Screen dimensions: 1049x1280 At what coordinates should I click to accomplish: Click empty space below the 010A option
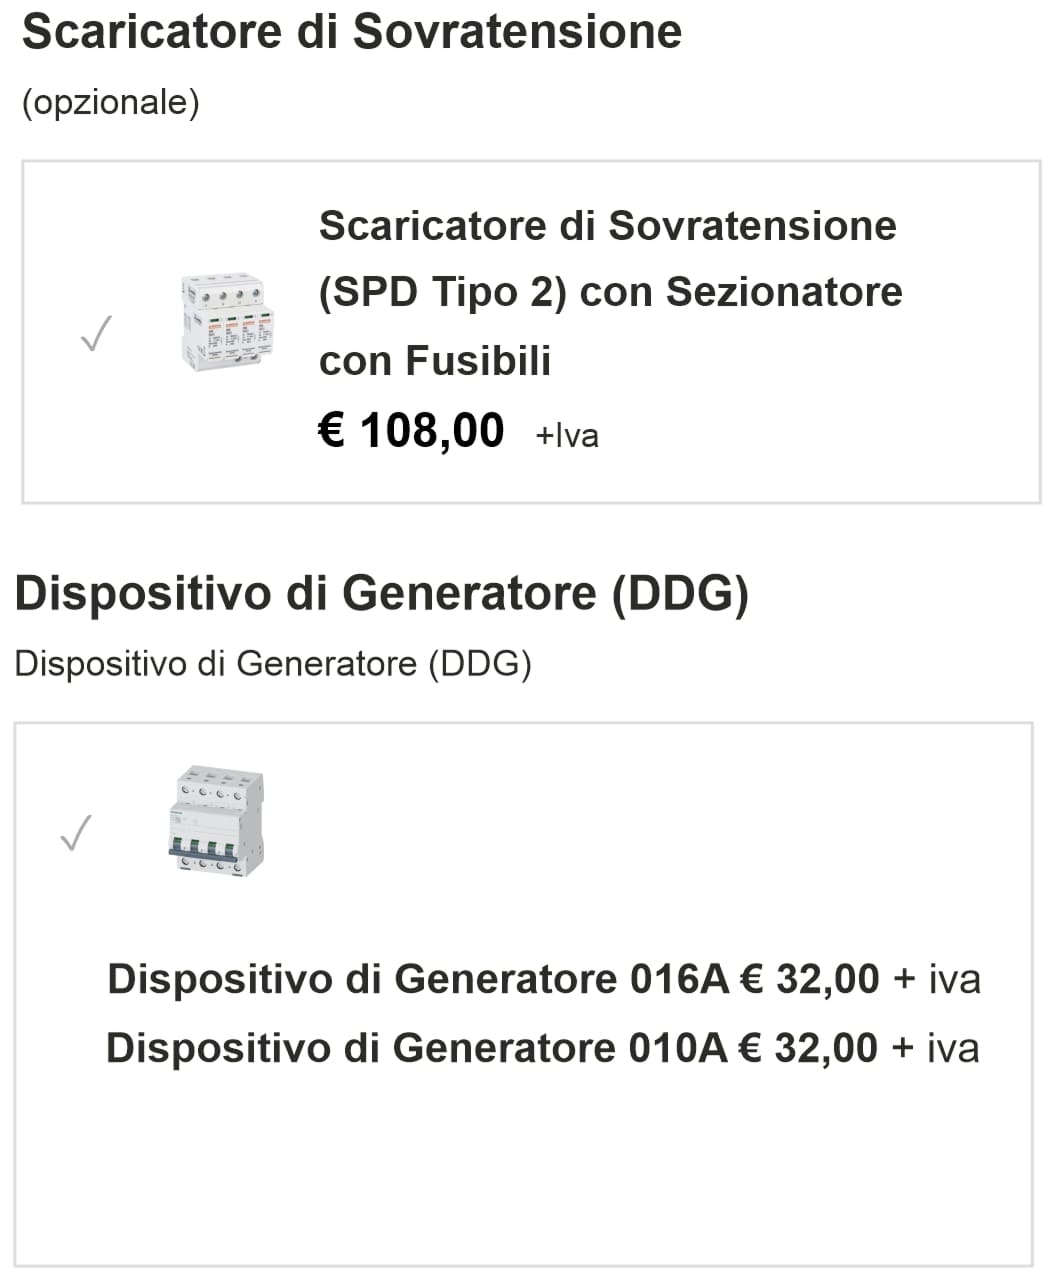522,1170
